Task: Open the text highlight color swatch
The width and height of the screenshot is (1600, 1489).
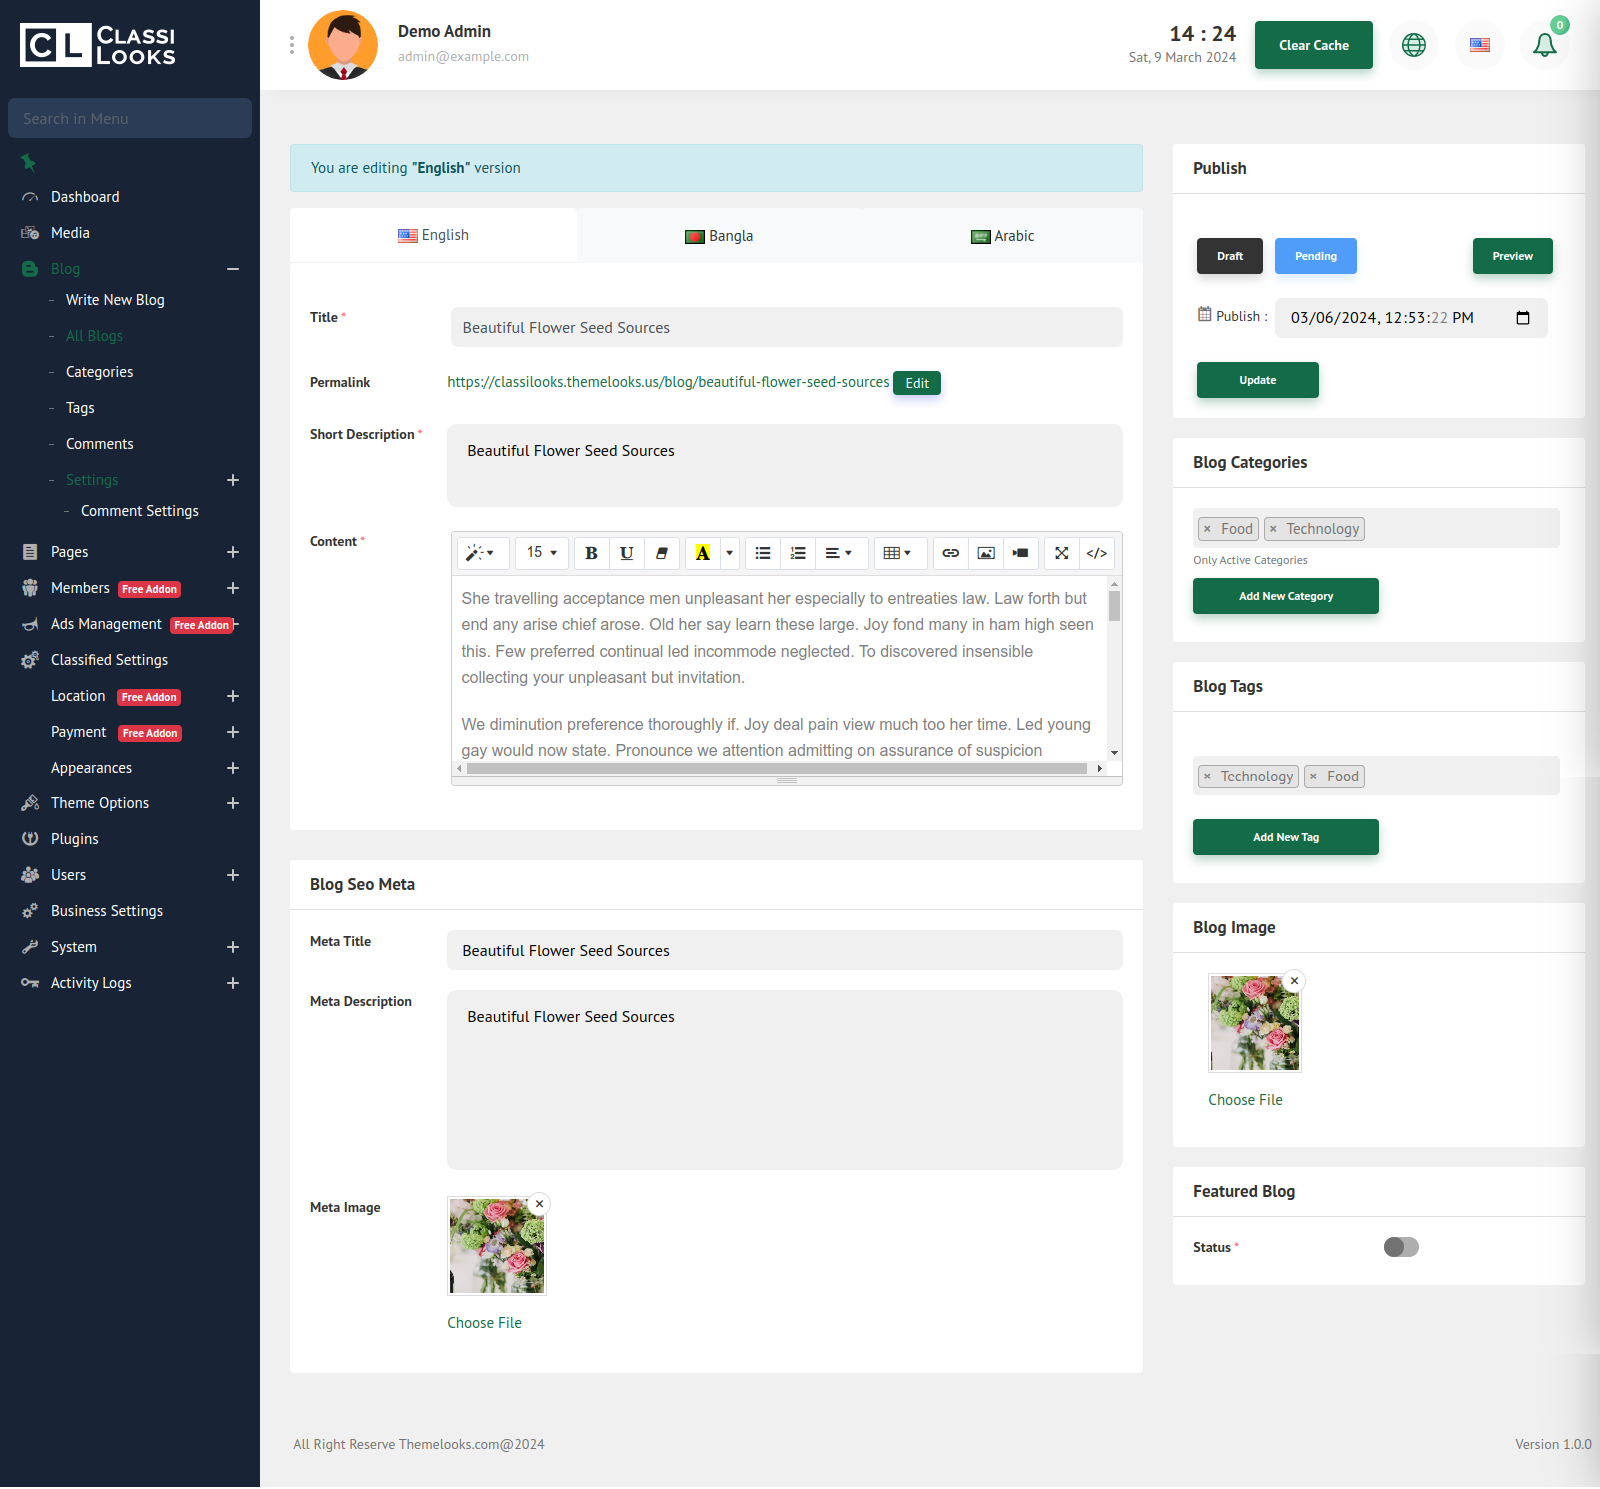Action: pyautogui.click(x=702, y=553)
